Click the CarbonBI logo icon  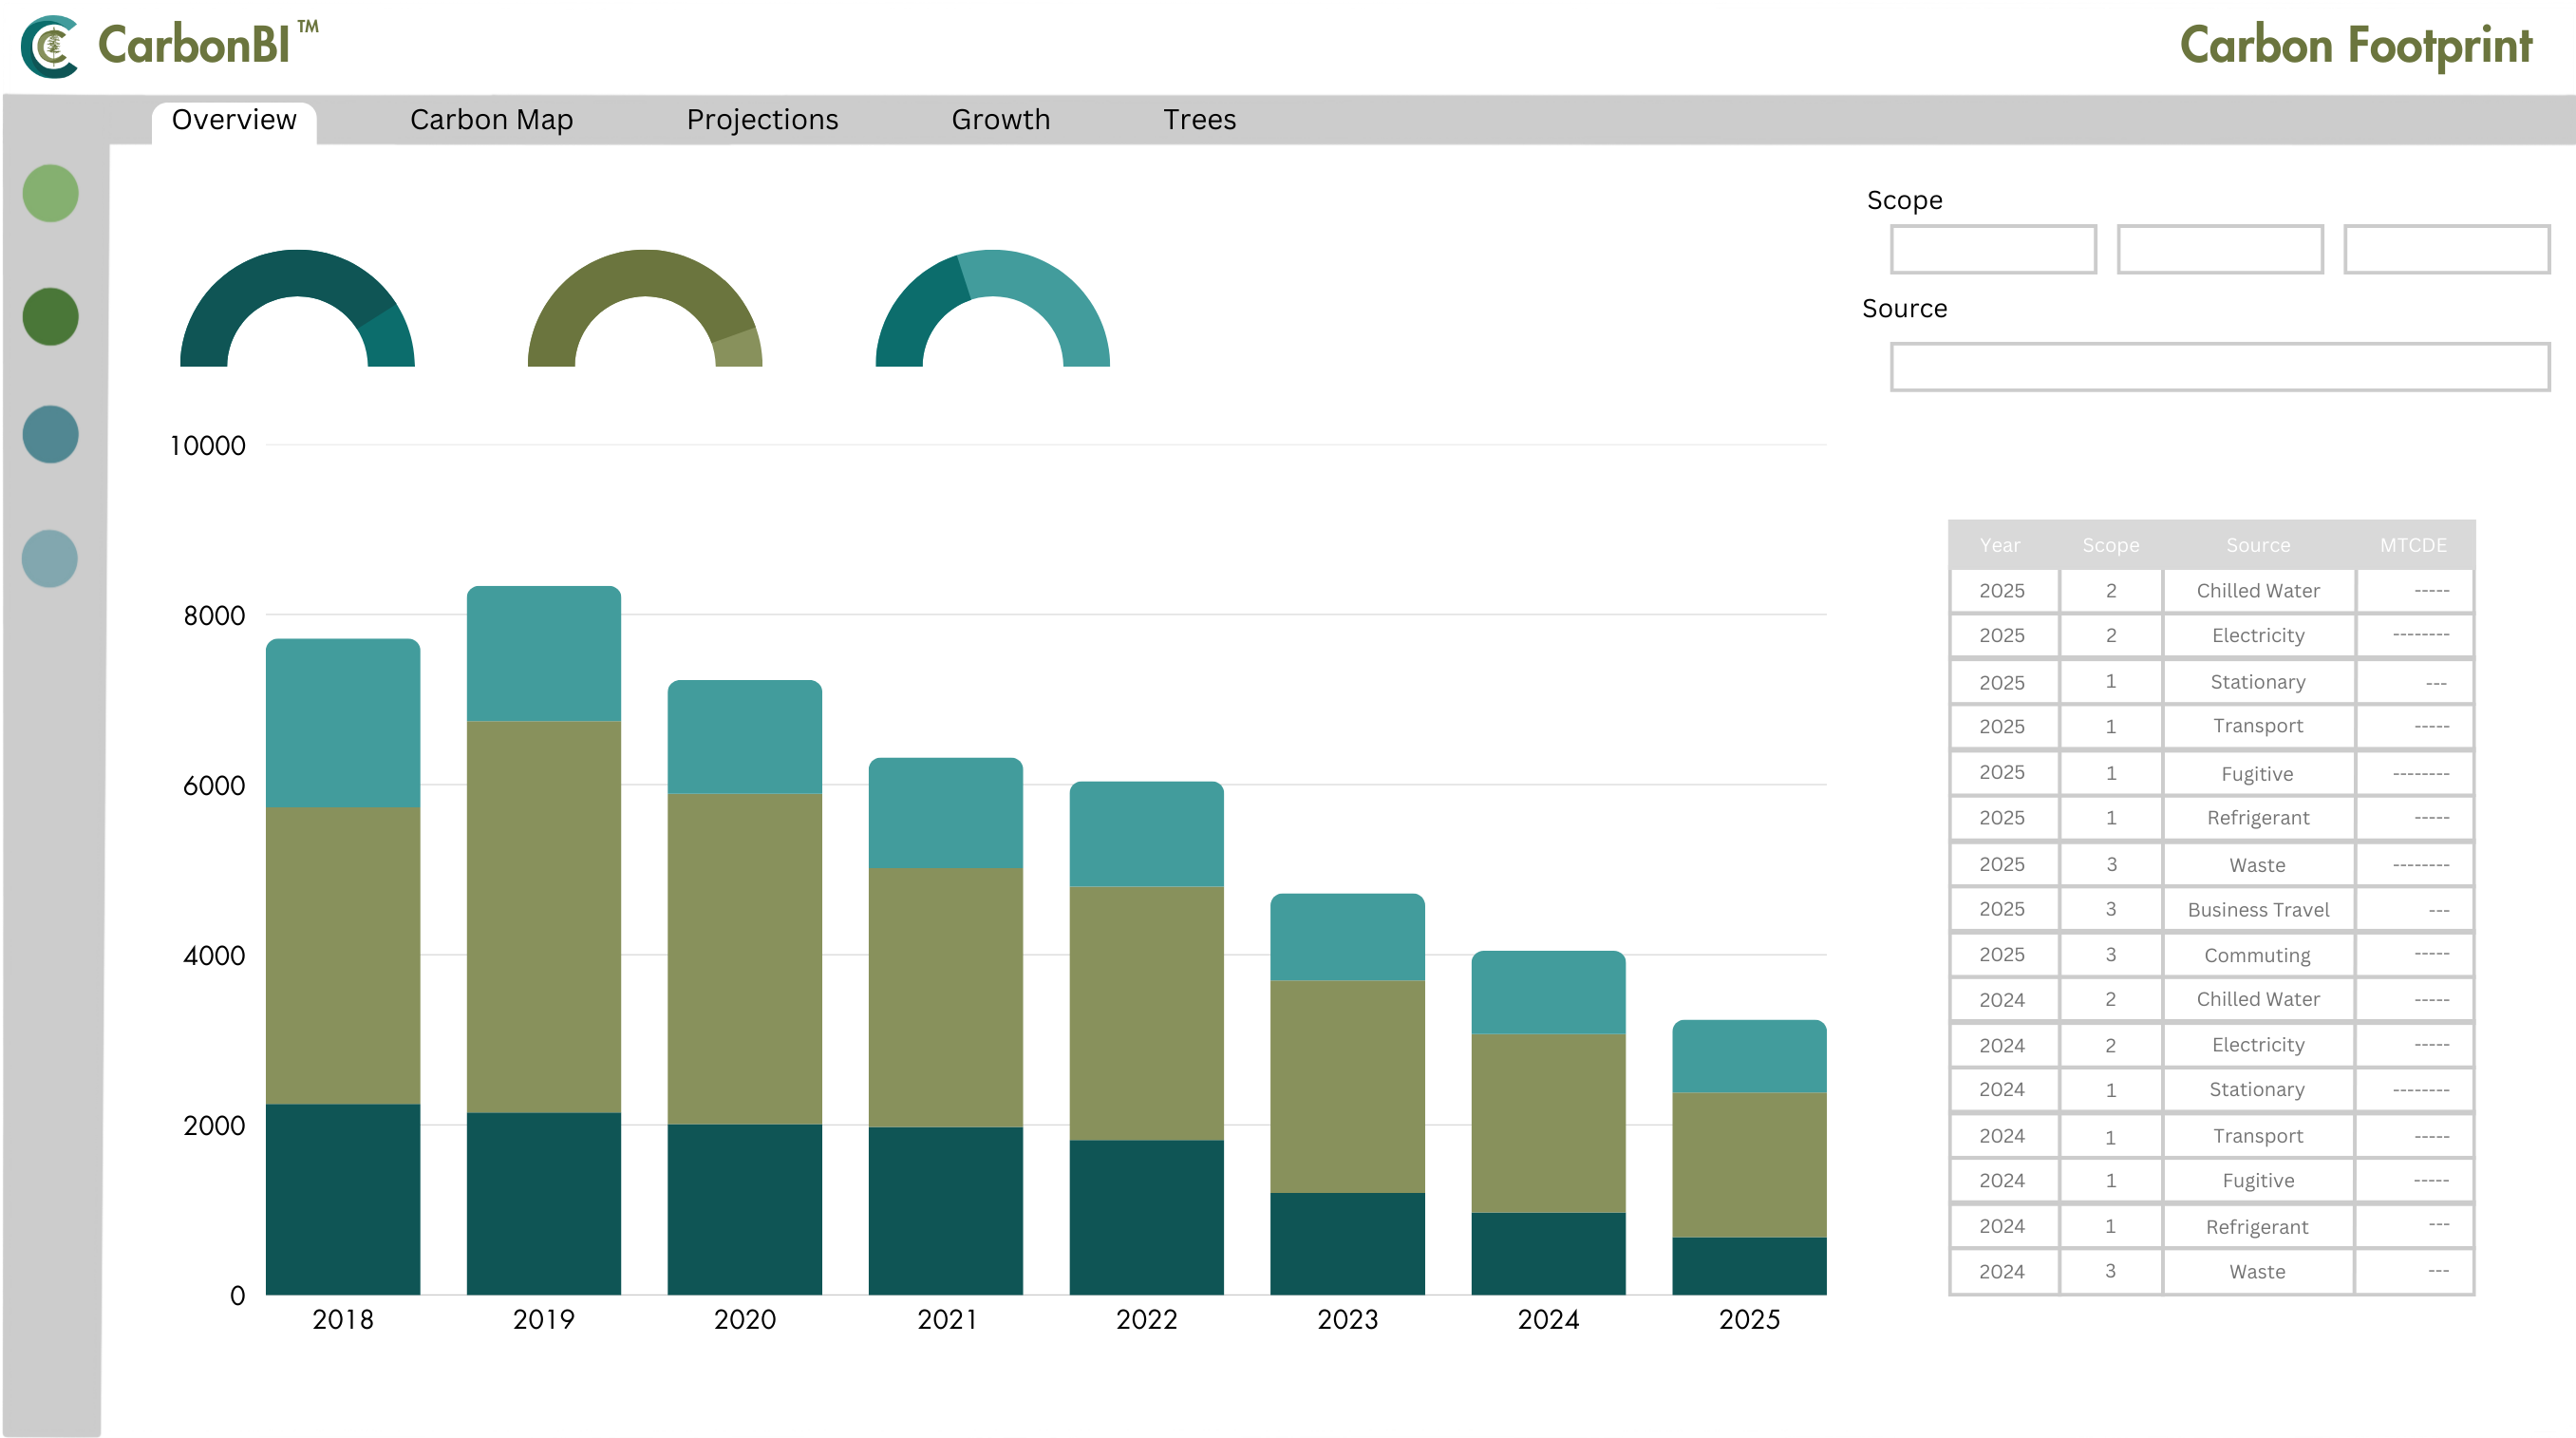[50, 46]
